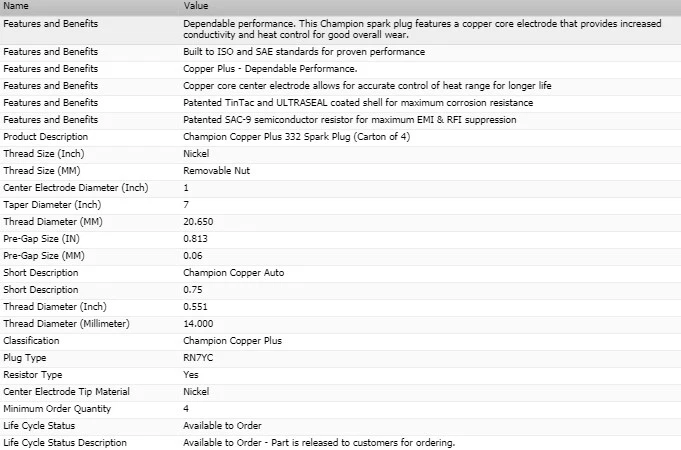The image size is (681, 450).
Task: Click the 'Champion Copper Auto' value
Action: [x=234, y=273]
